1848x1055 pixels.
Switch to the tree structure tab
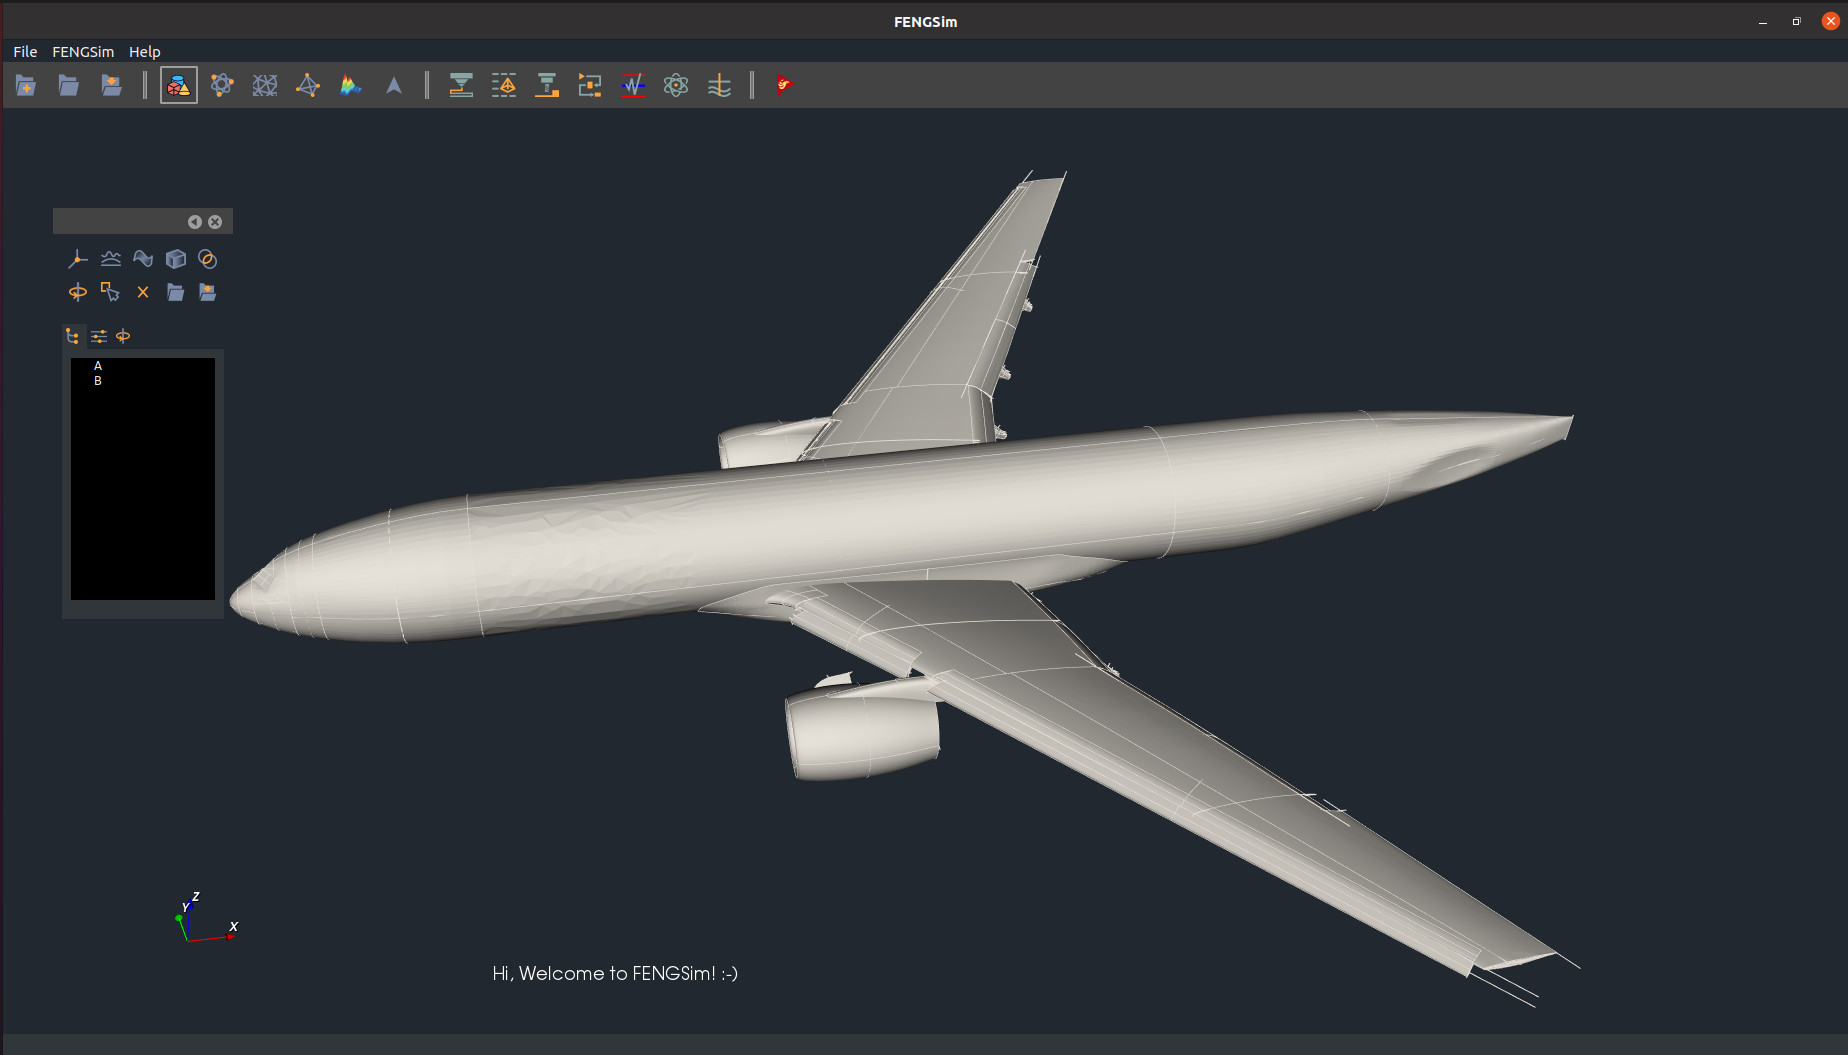[x=73, y=336]
